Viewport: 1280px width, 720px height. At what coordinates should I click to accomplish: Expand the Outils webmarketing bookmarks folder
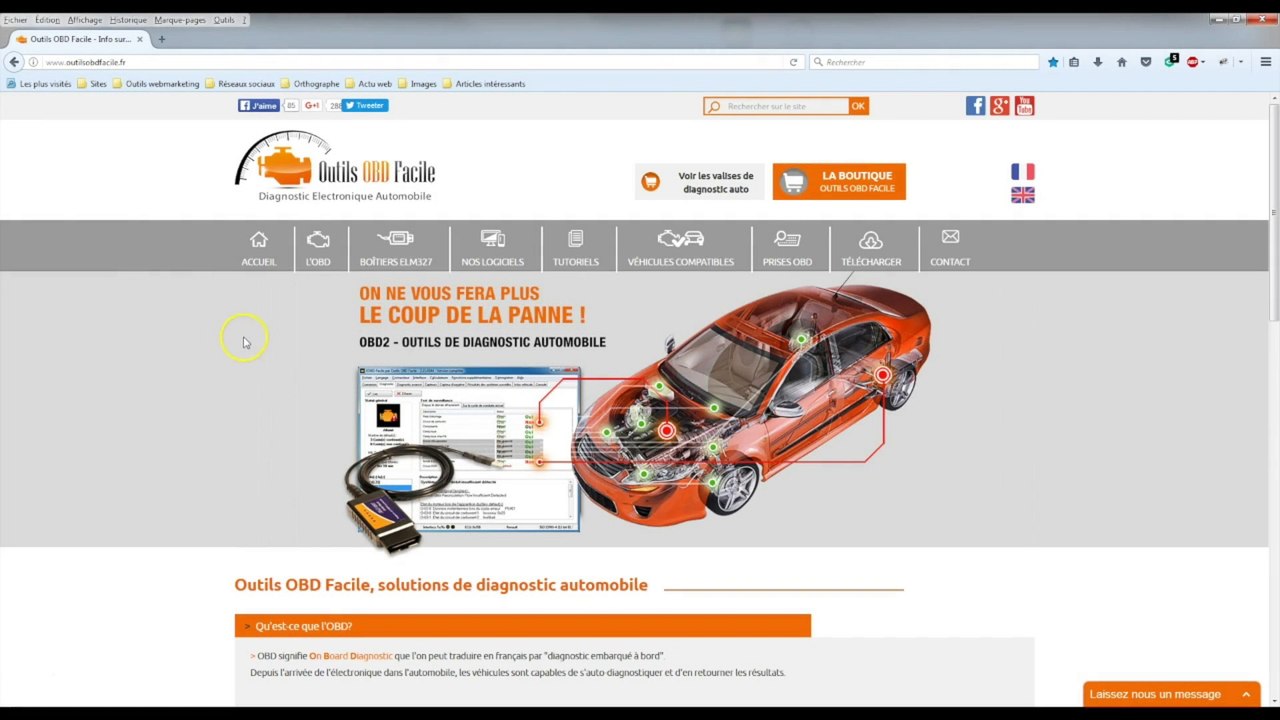pyautogui.click(x=156, y=84)
